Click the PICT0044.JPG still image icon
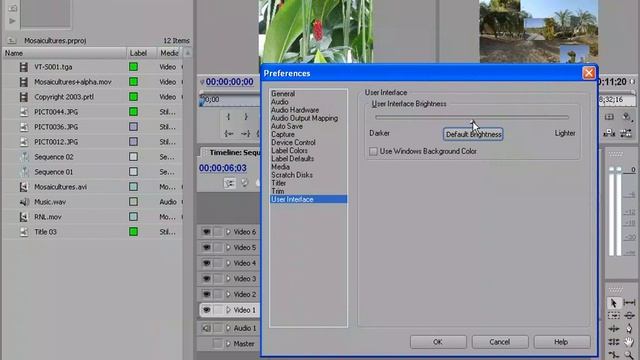 click(x=24, y=112)
